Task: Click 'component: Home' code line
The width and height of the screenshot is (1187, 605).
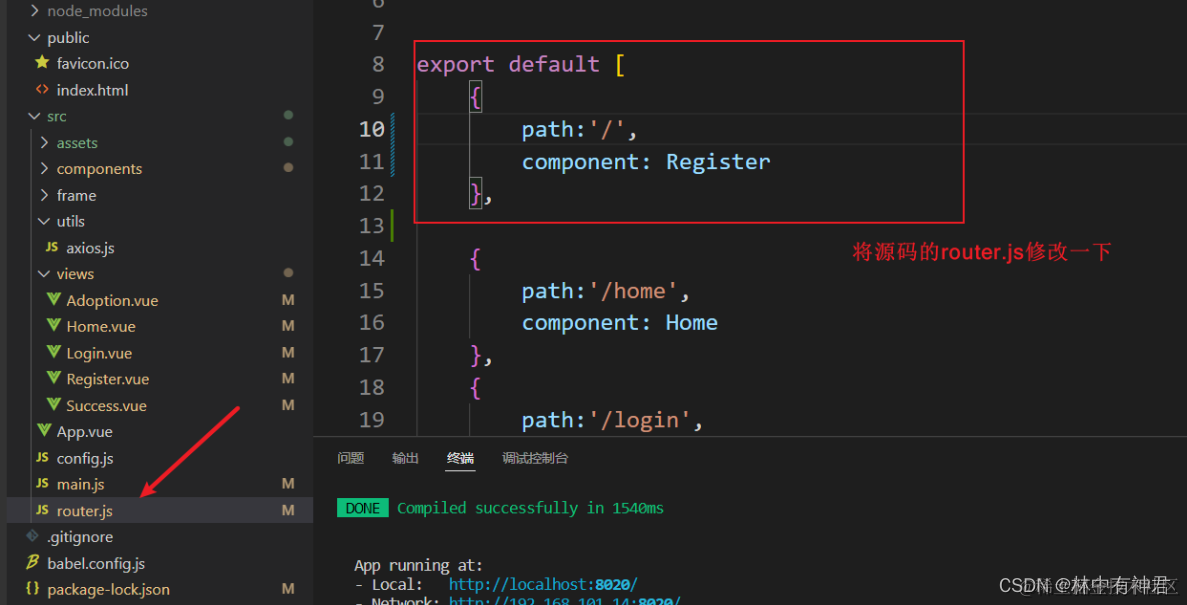Action: point(619,323)
